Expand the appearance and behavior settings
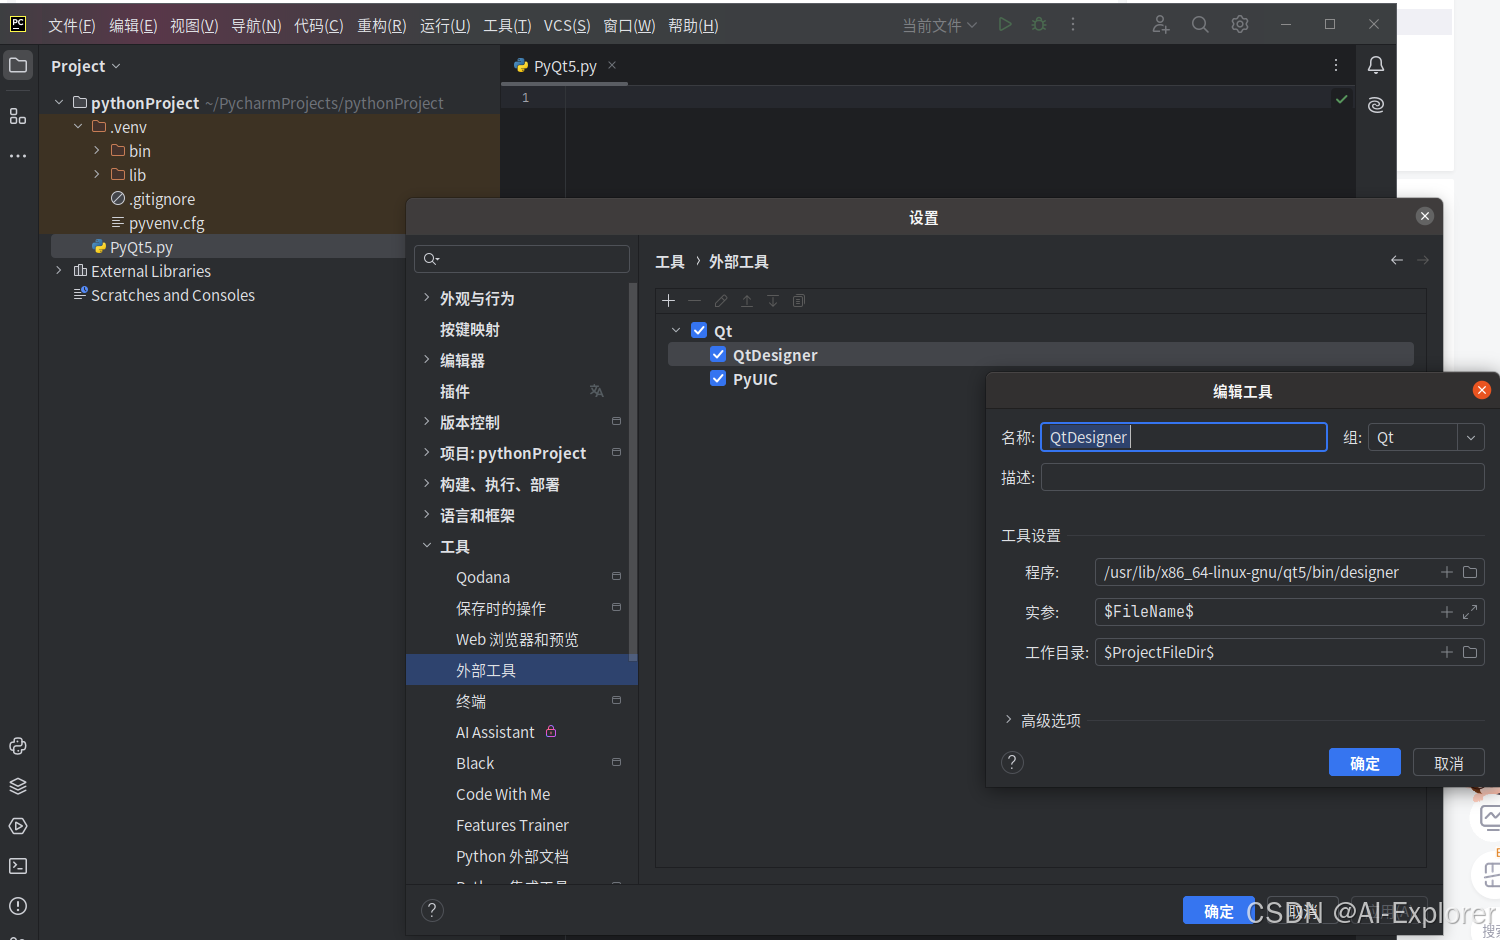 tap(427, 298)
